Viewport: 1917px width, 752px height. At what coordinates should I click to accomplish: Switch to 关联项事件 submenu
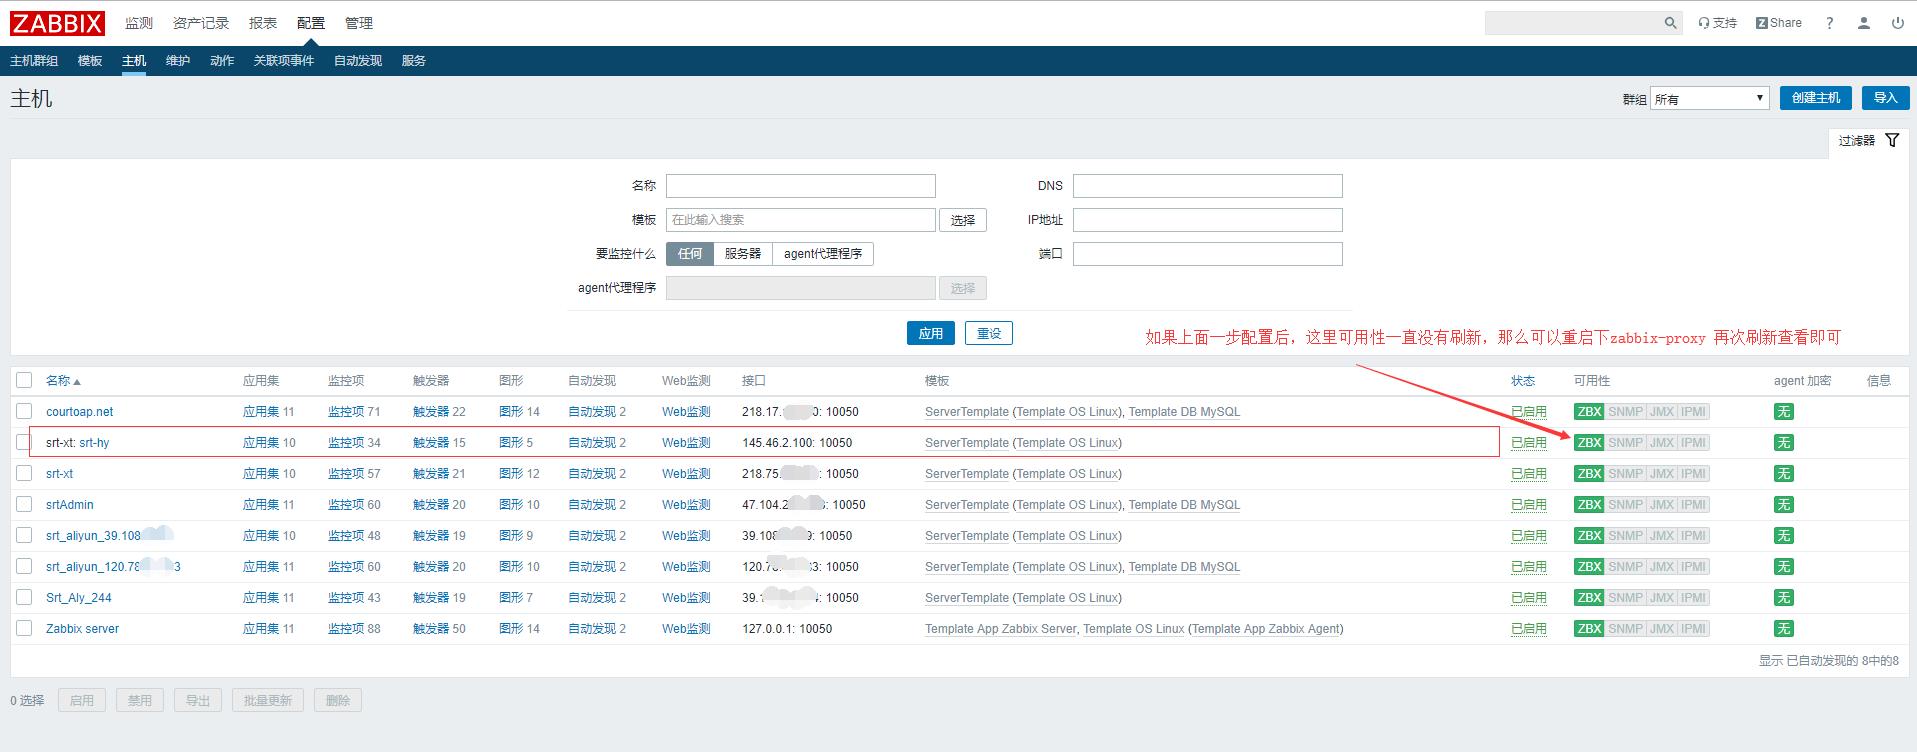point(284,61)
